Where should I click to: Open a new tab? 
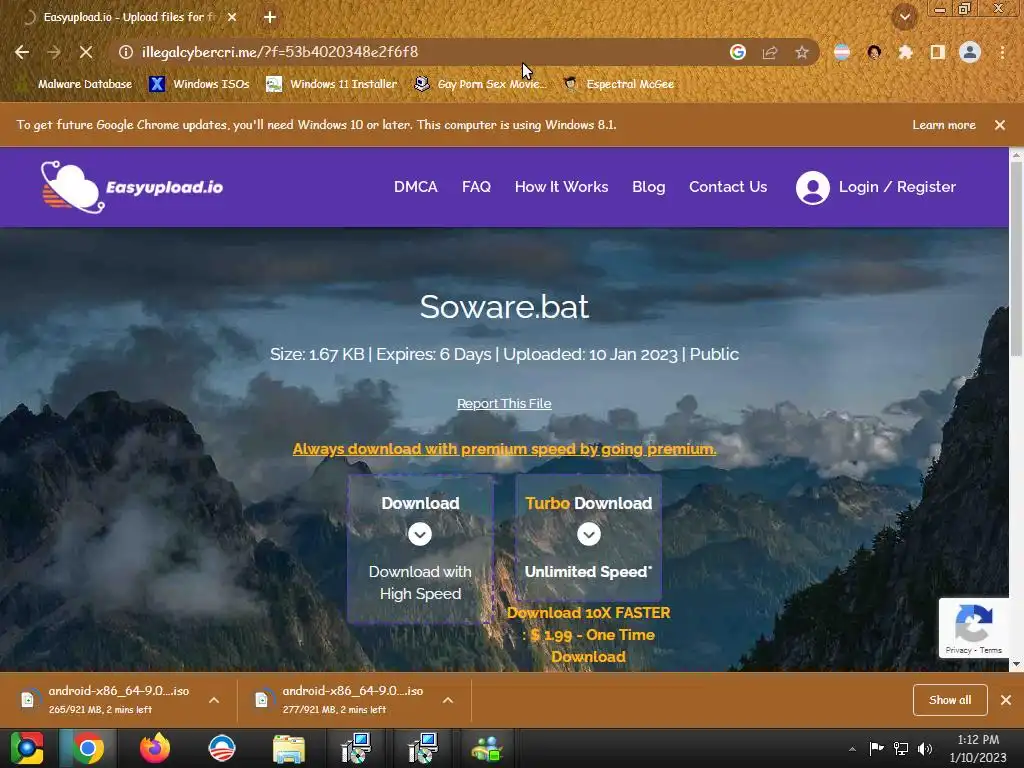coord(270,17)
